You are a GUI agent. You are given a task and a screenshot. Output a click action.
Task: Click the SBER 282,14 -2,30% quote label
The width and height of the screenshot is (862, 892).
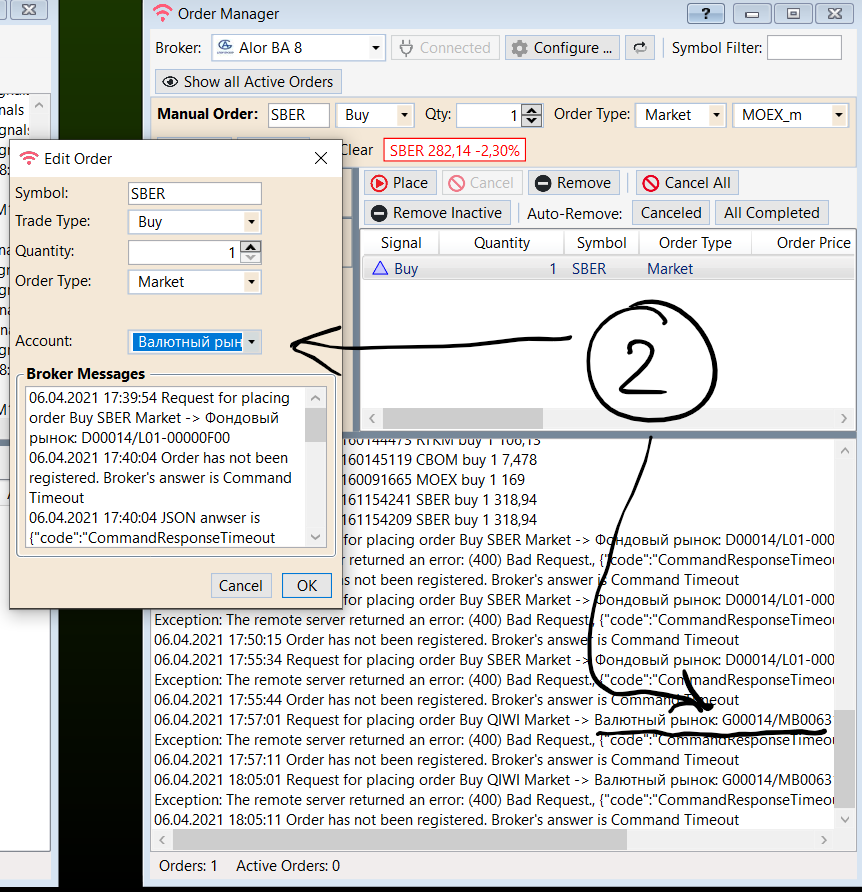point(454,151)
